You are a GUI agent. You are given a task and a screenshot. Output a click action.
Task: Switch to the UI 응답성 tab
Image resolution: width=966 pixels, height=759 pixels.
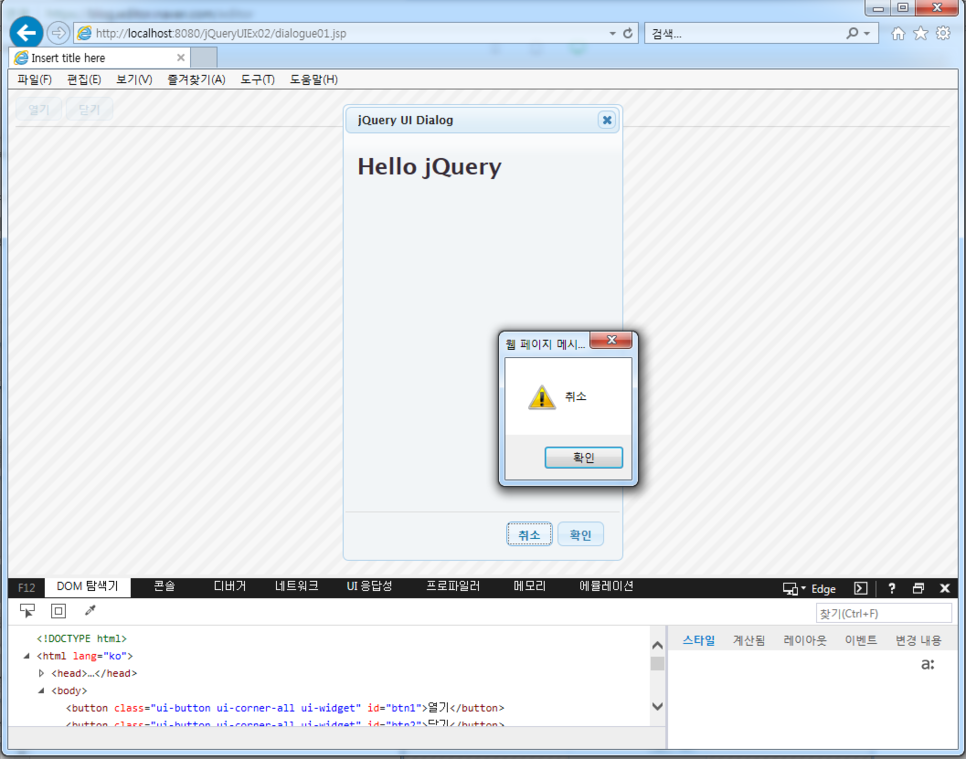(369, 586)
